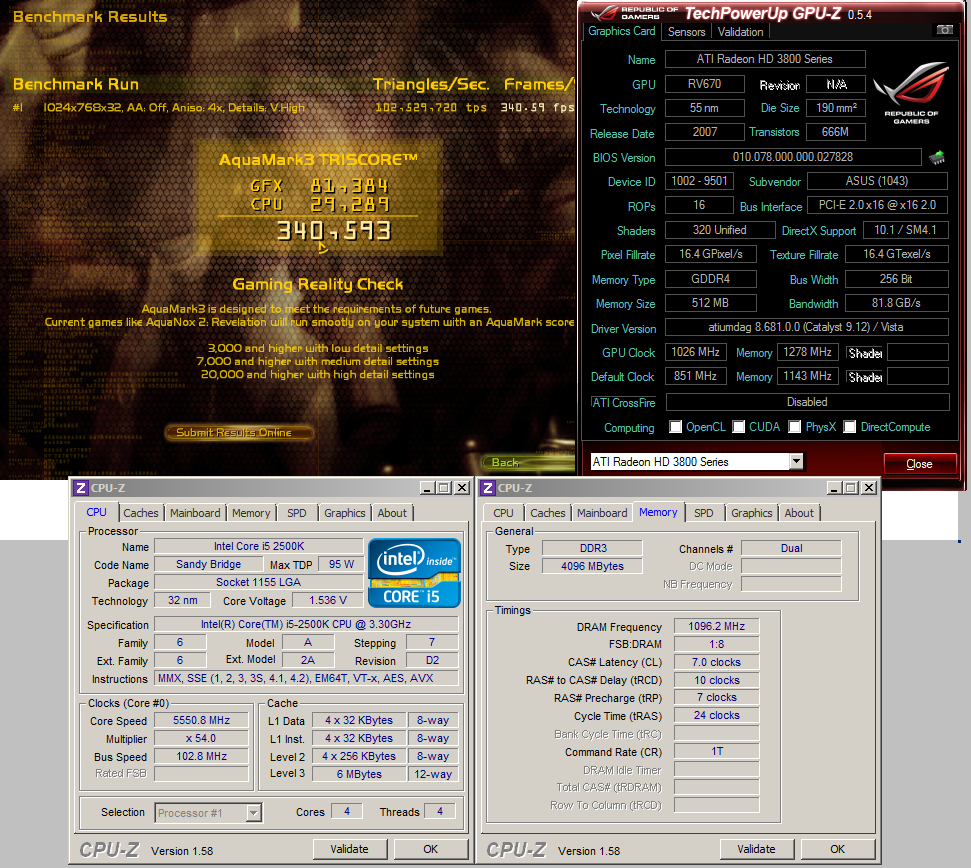Enable the CUDA checkbox
The image size is (971, 868).
739,427
